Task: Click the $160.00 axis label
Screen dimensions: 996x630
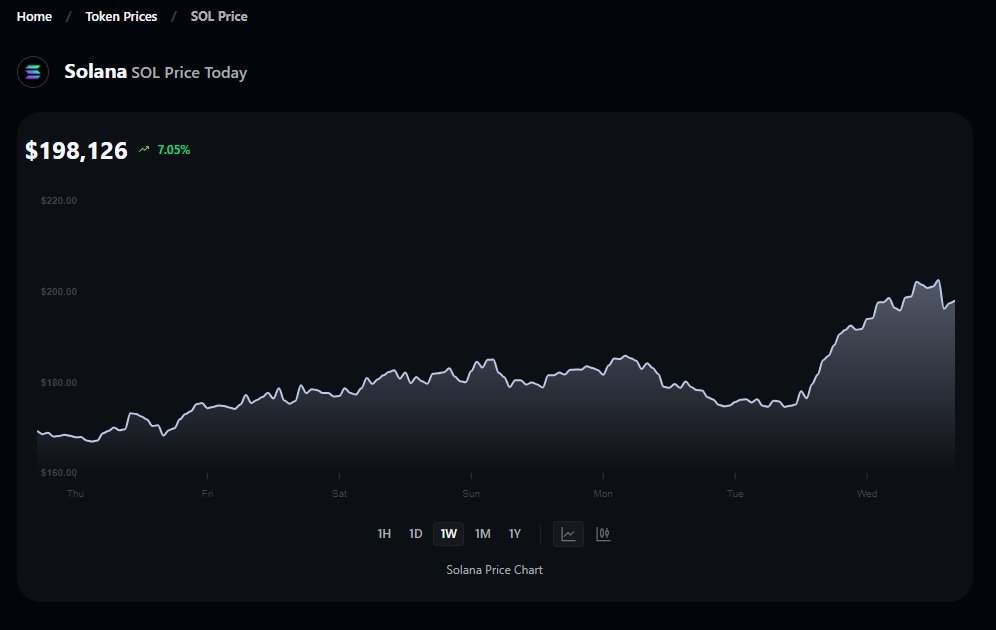Action: [x=59, y=472]
